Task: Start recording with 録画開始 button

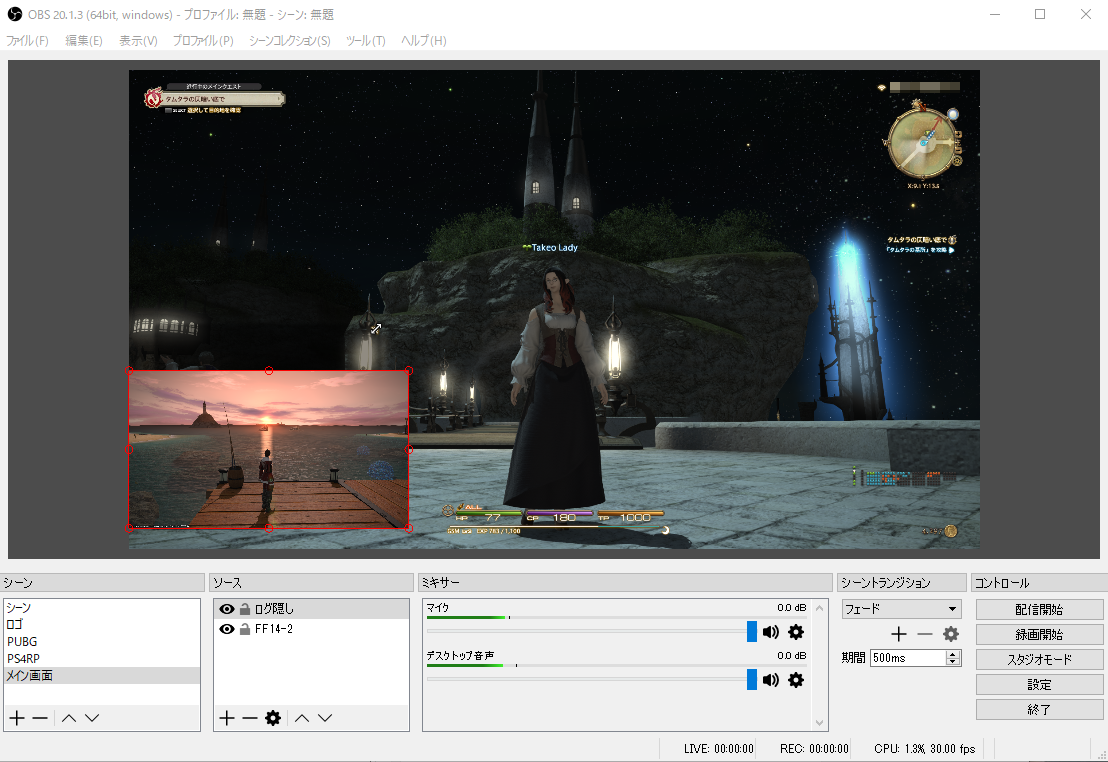Action: [x=1039, y=634]
